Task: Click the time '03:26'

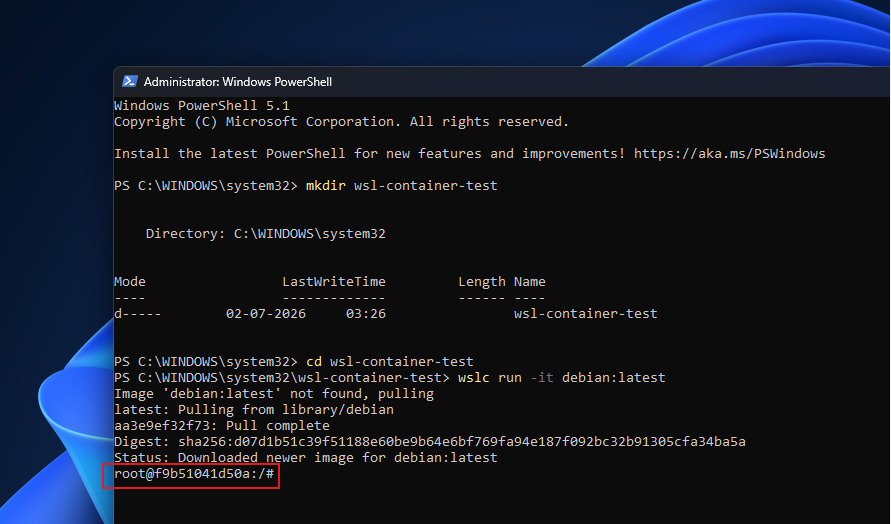Action: pos(365,314)
